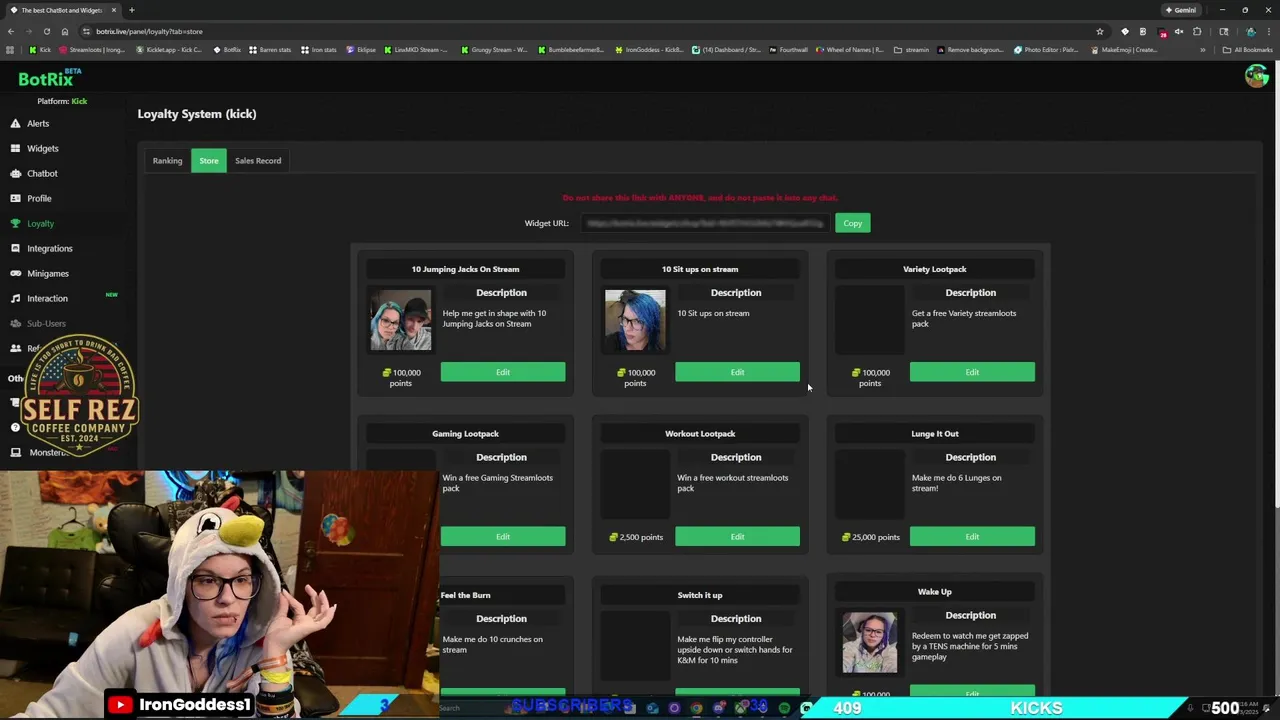This screenshot has height=720, width=1280.
Task: Open the MakeEmoji bookmark
Action: 1125,50
